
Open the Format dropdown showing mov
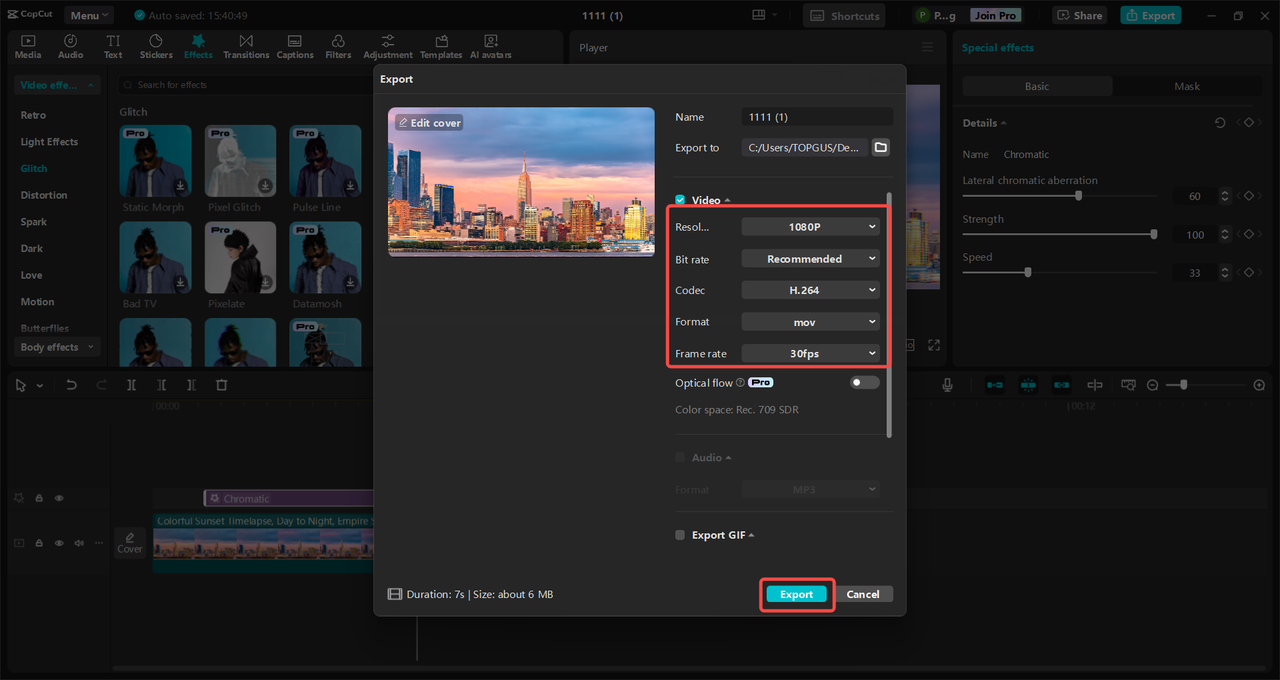[810, 322]
